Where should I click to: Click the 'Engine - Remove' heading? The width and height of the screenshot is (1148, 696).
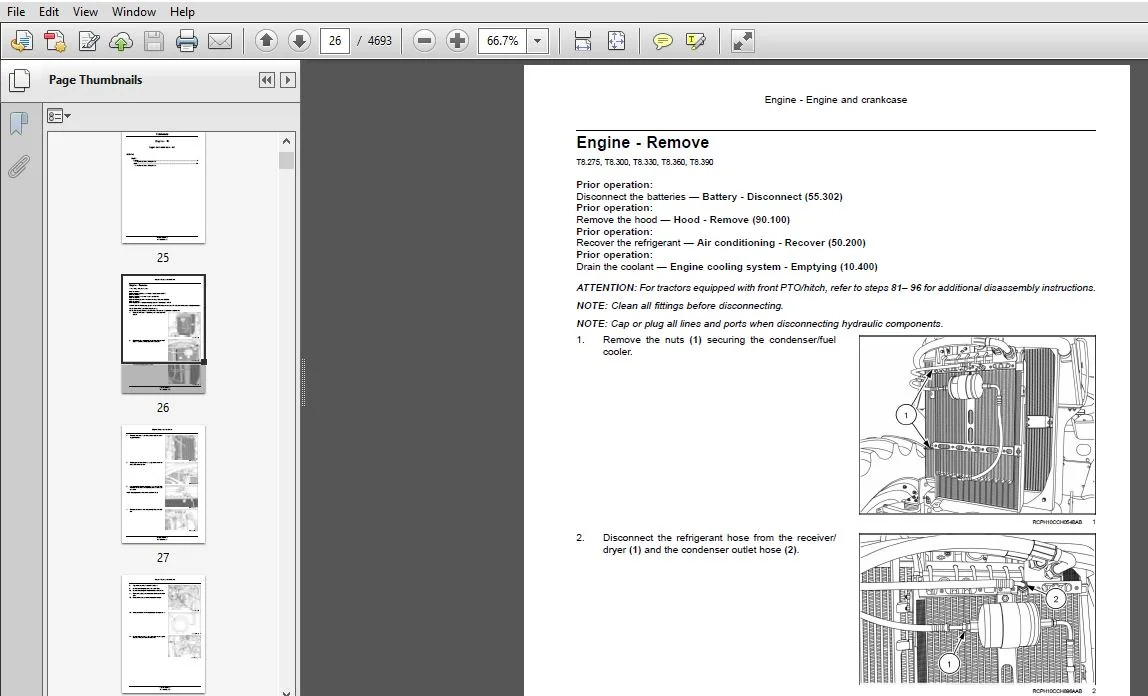[x=642, y=143]
